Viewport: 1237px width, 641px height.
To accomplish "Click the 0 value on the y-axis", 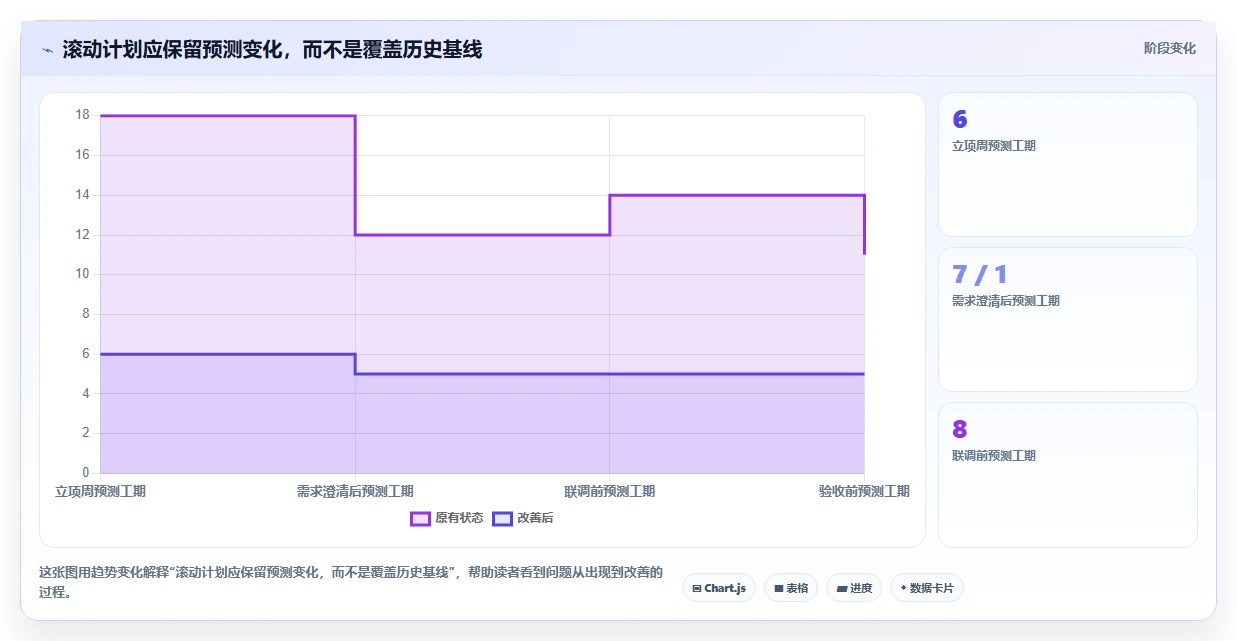I will point(86,473).
